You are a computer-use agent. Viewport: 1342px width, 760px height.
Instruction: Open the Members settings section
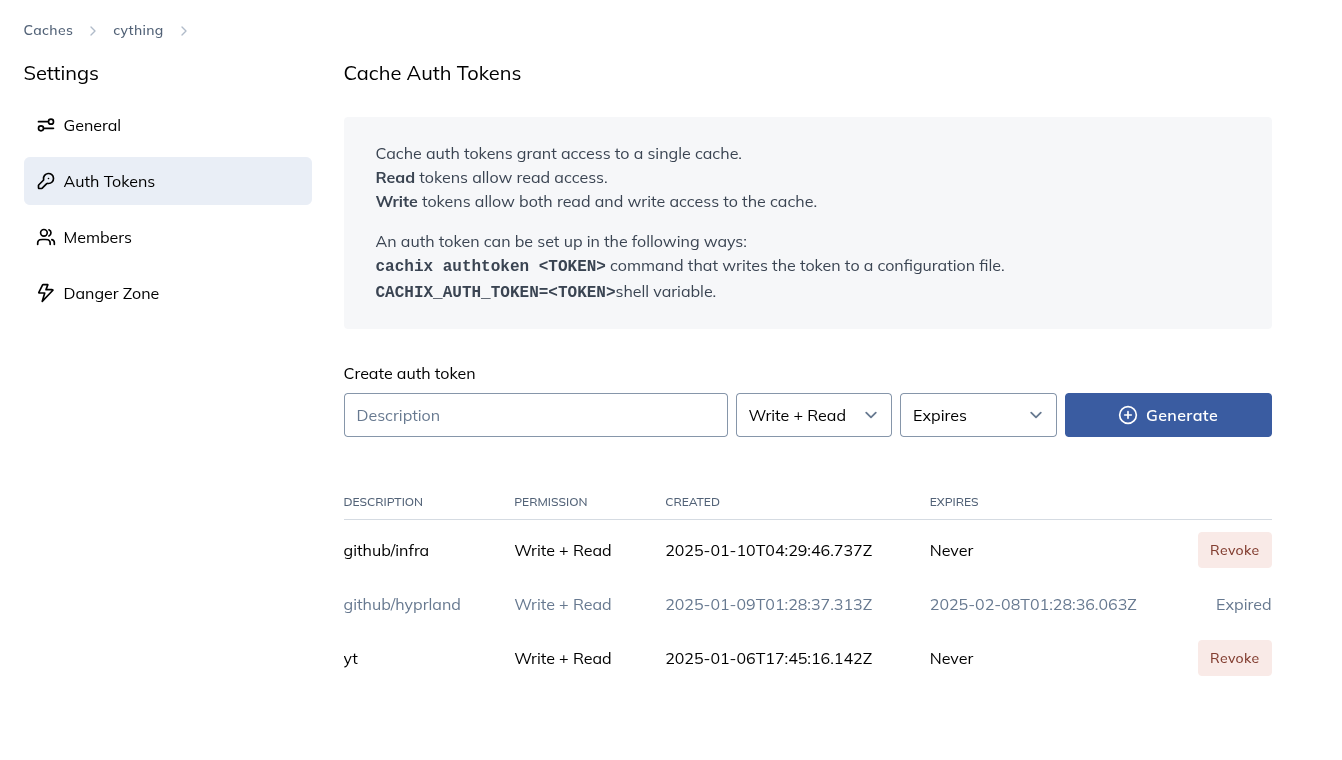97,237
